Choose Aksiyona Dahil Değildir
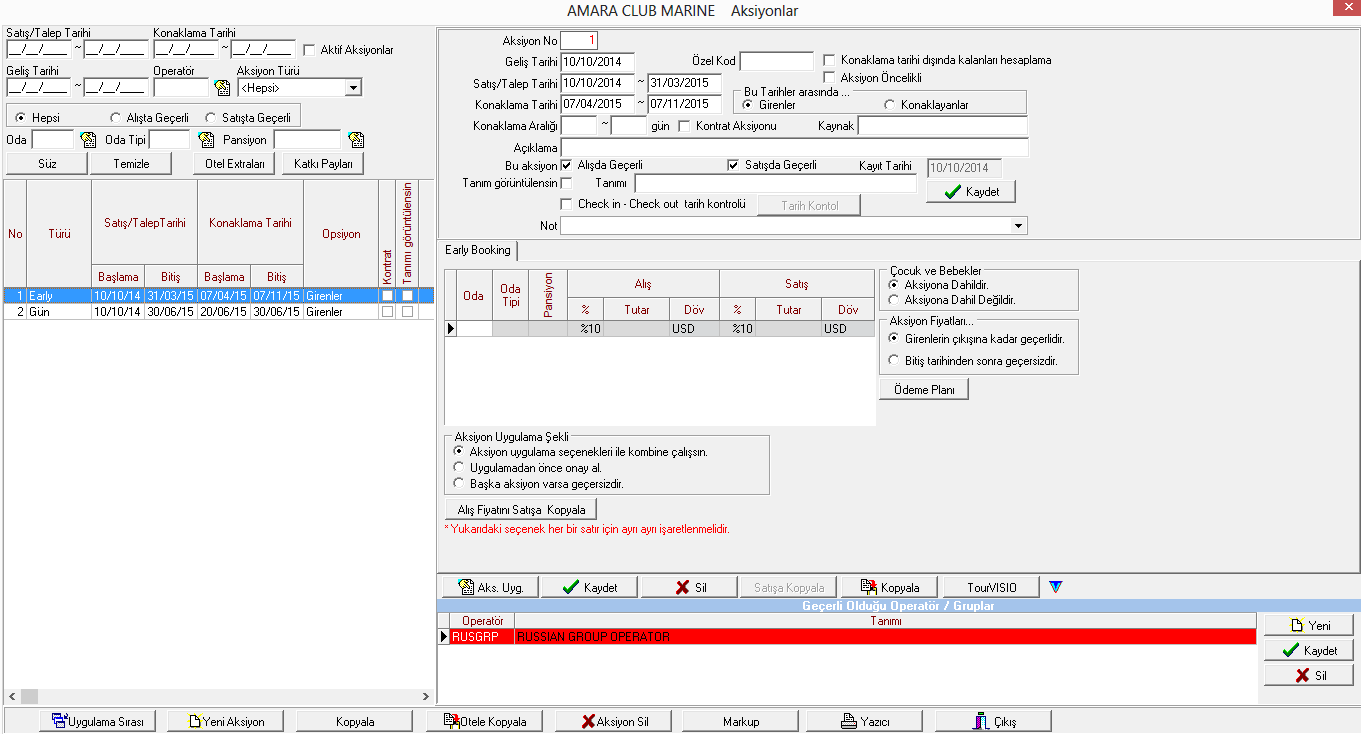Screen dimensions: 1361x734 tap(895, 299)
